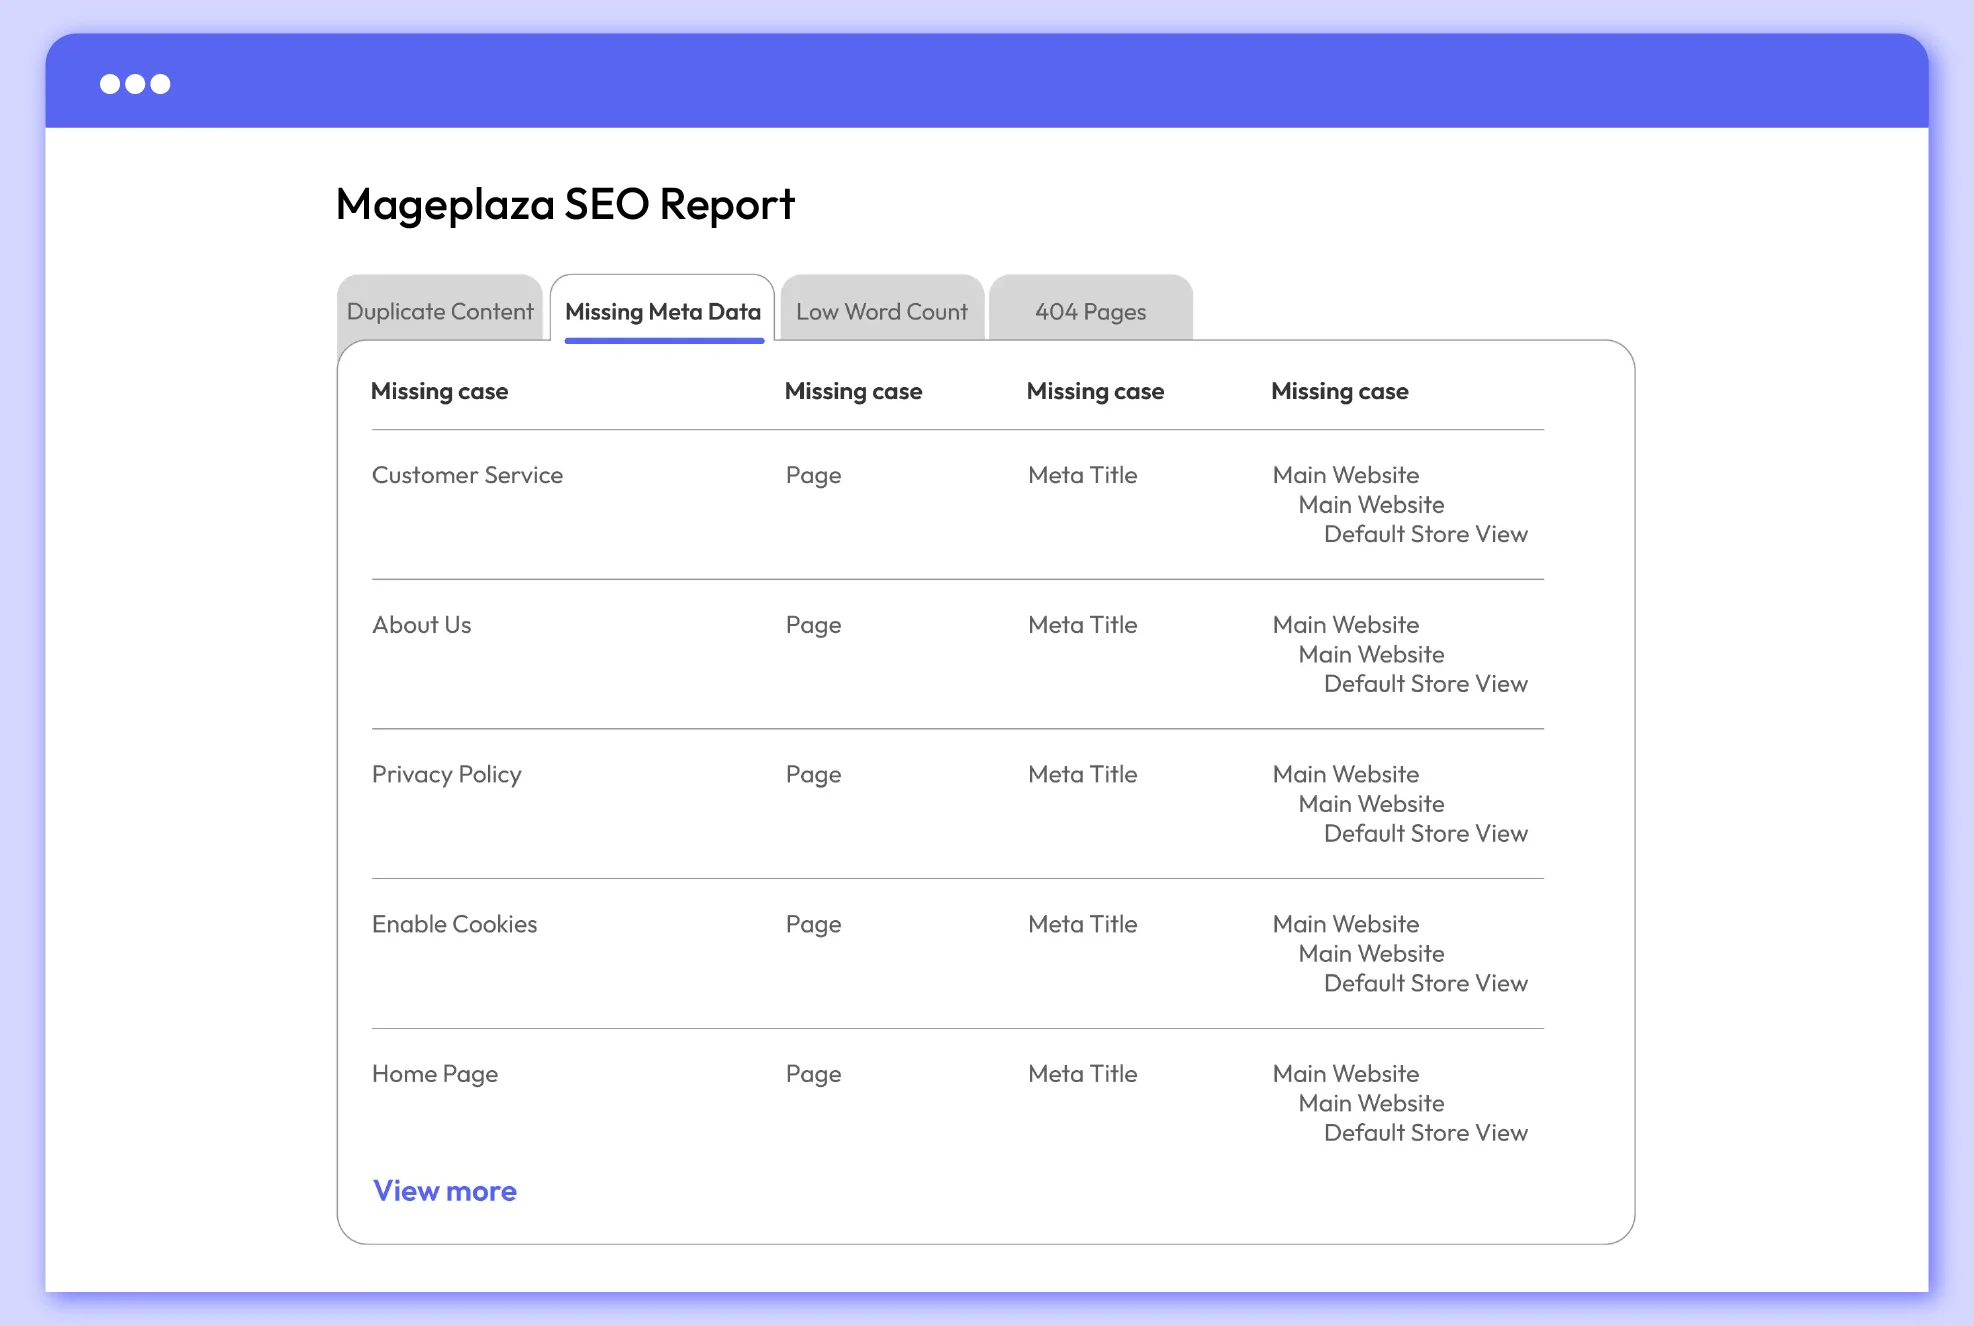The image size is (1974, 1326).
Task: Click the first Missing case column header
Action: [439, 391]
